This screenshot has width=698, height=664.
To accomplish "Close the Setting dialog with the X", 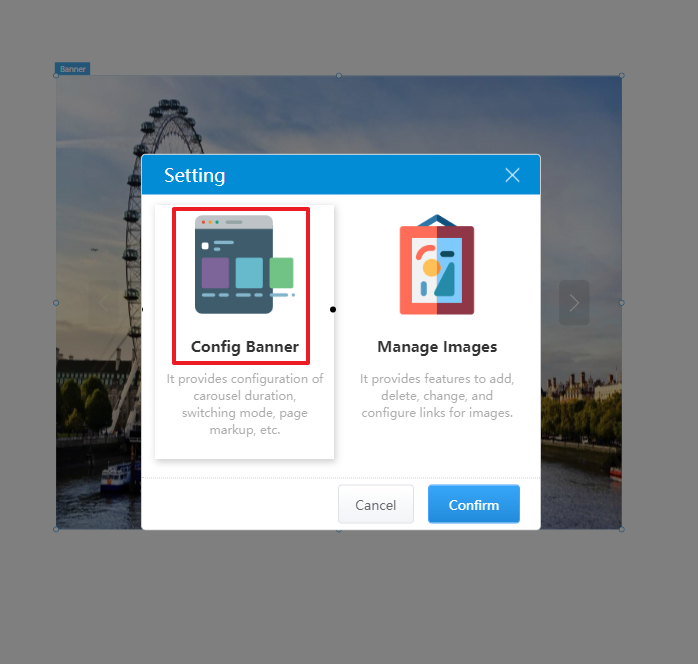I will click(512, 175).
